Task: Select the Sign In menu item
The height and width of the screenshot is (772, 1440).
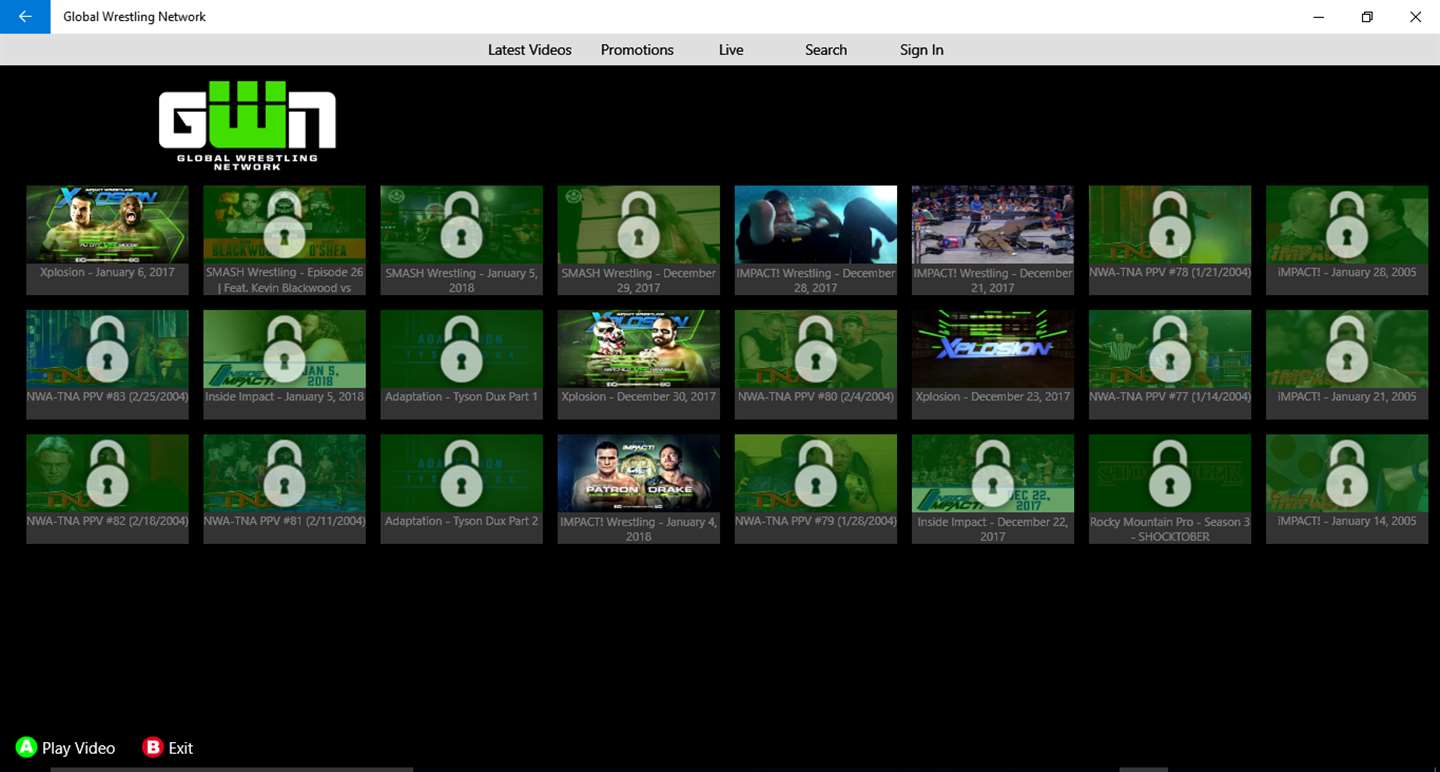Action: click(921, 50)
